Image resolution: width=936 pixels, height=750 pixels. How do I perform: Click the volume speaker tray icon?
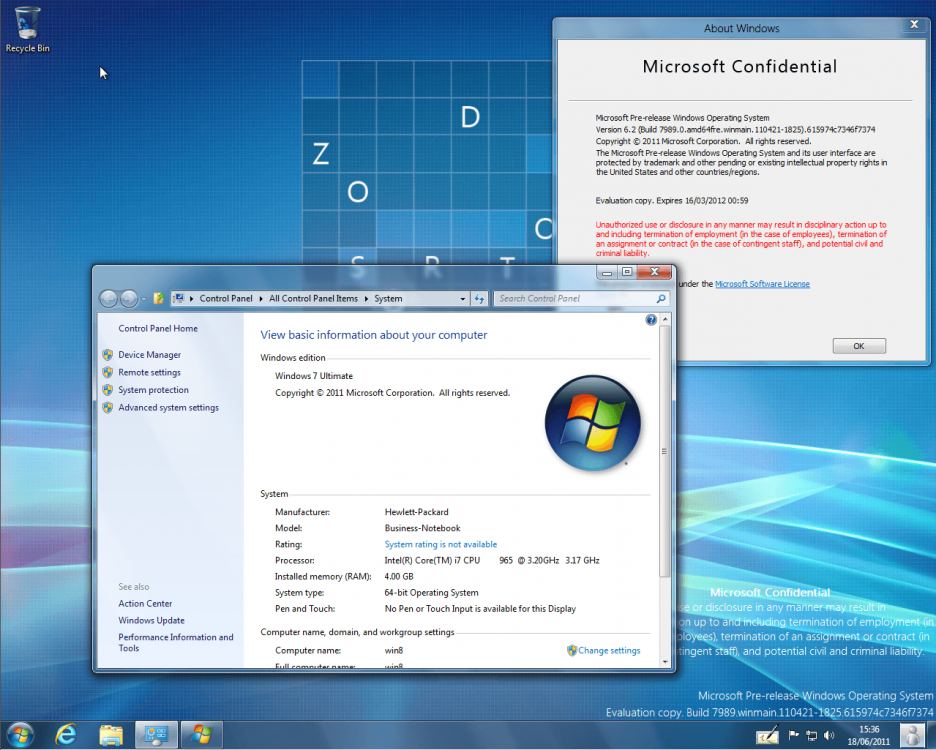(829, 736)
